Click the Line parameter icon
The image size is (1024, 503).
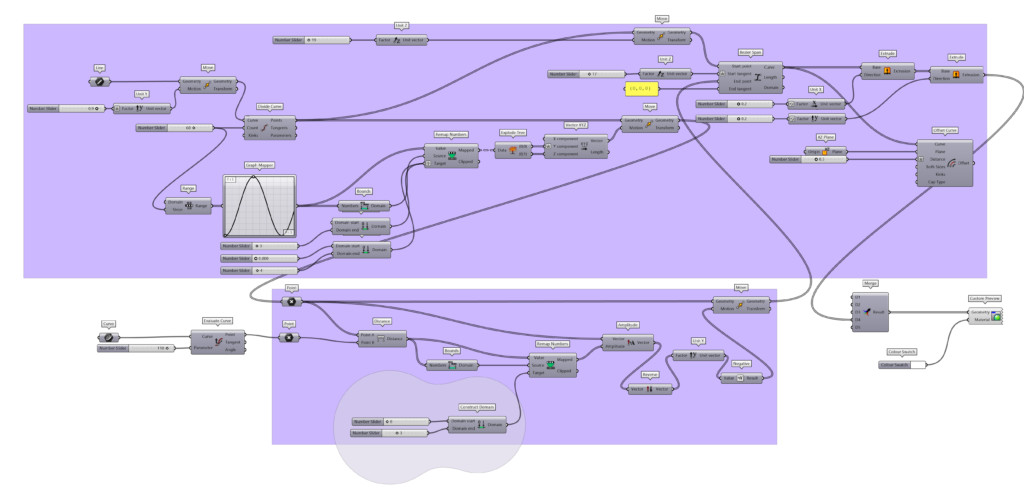click(100, 80)
